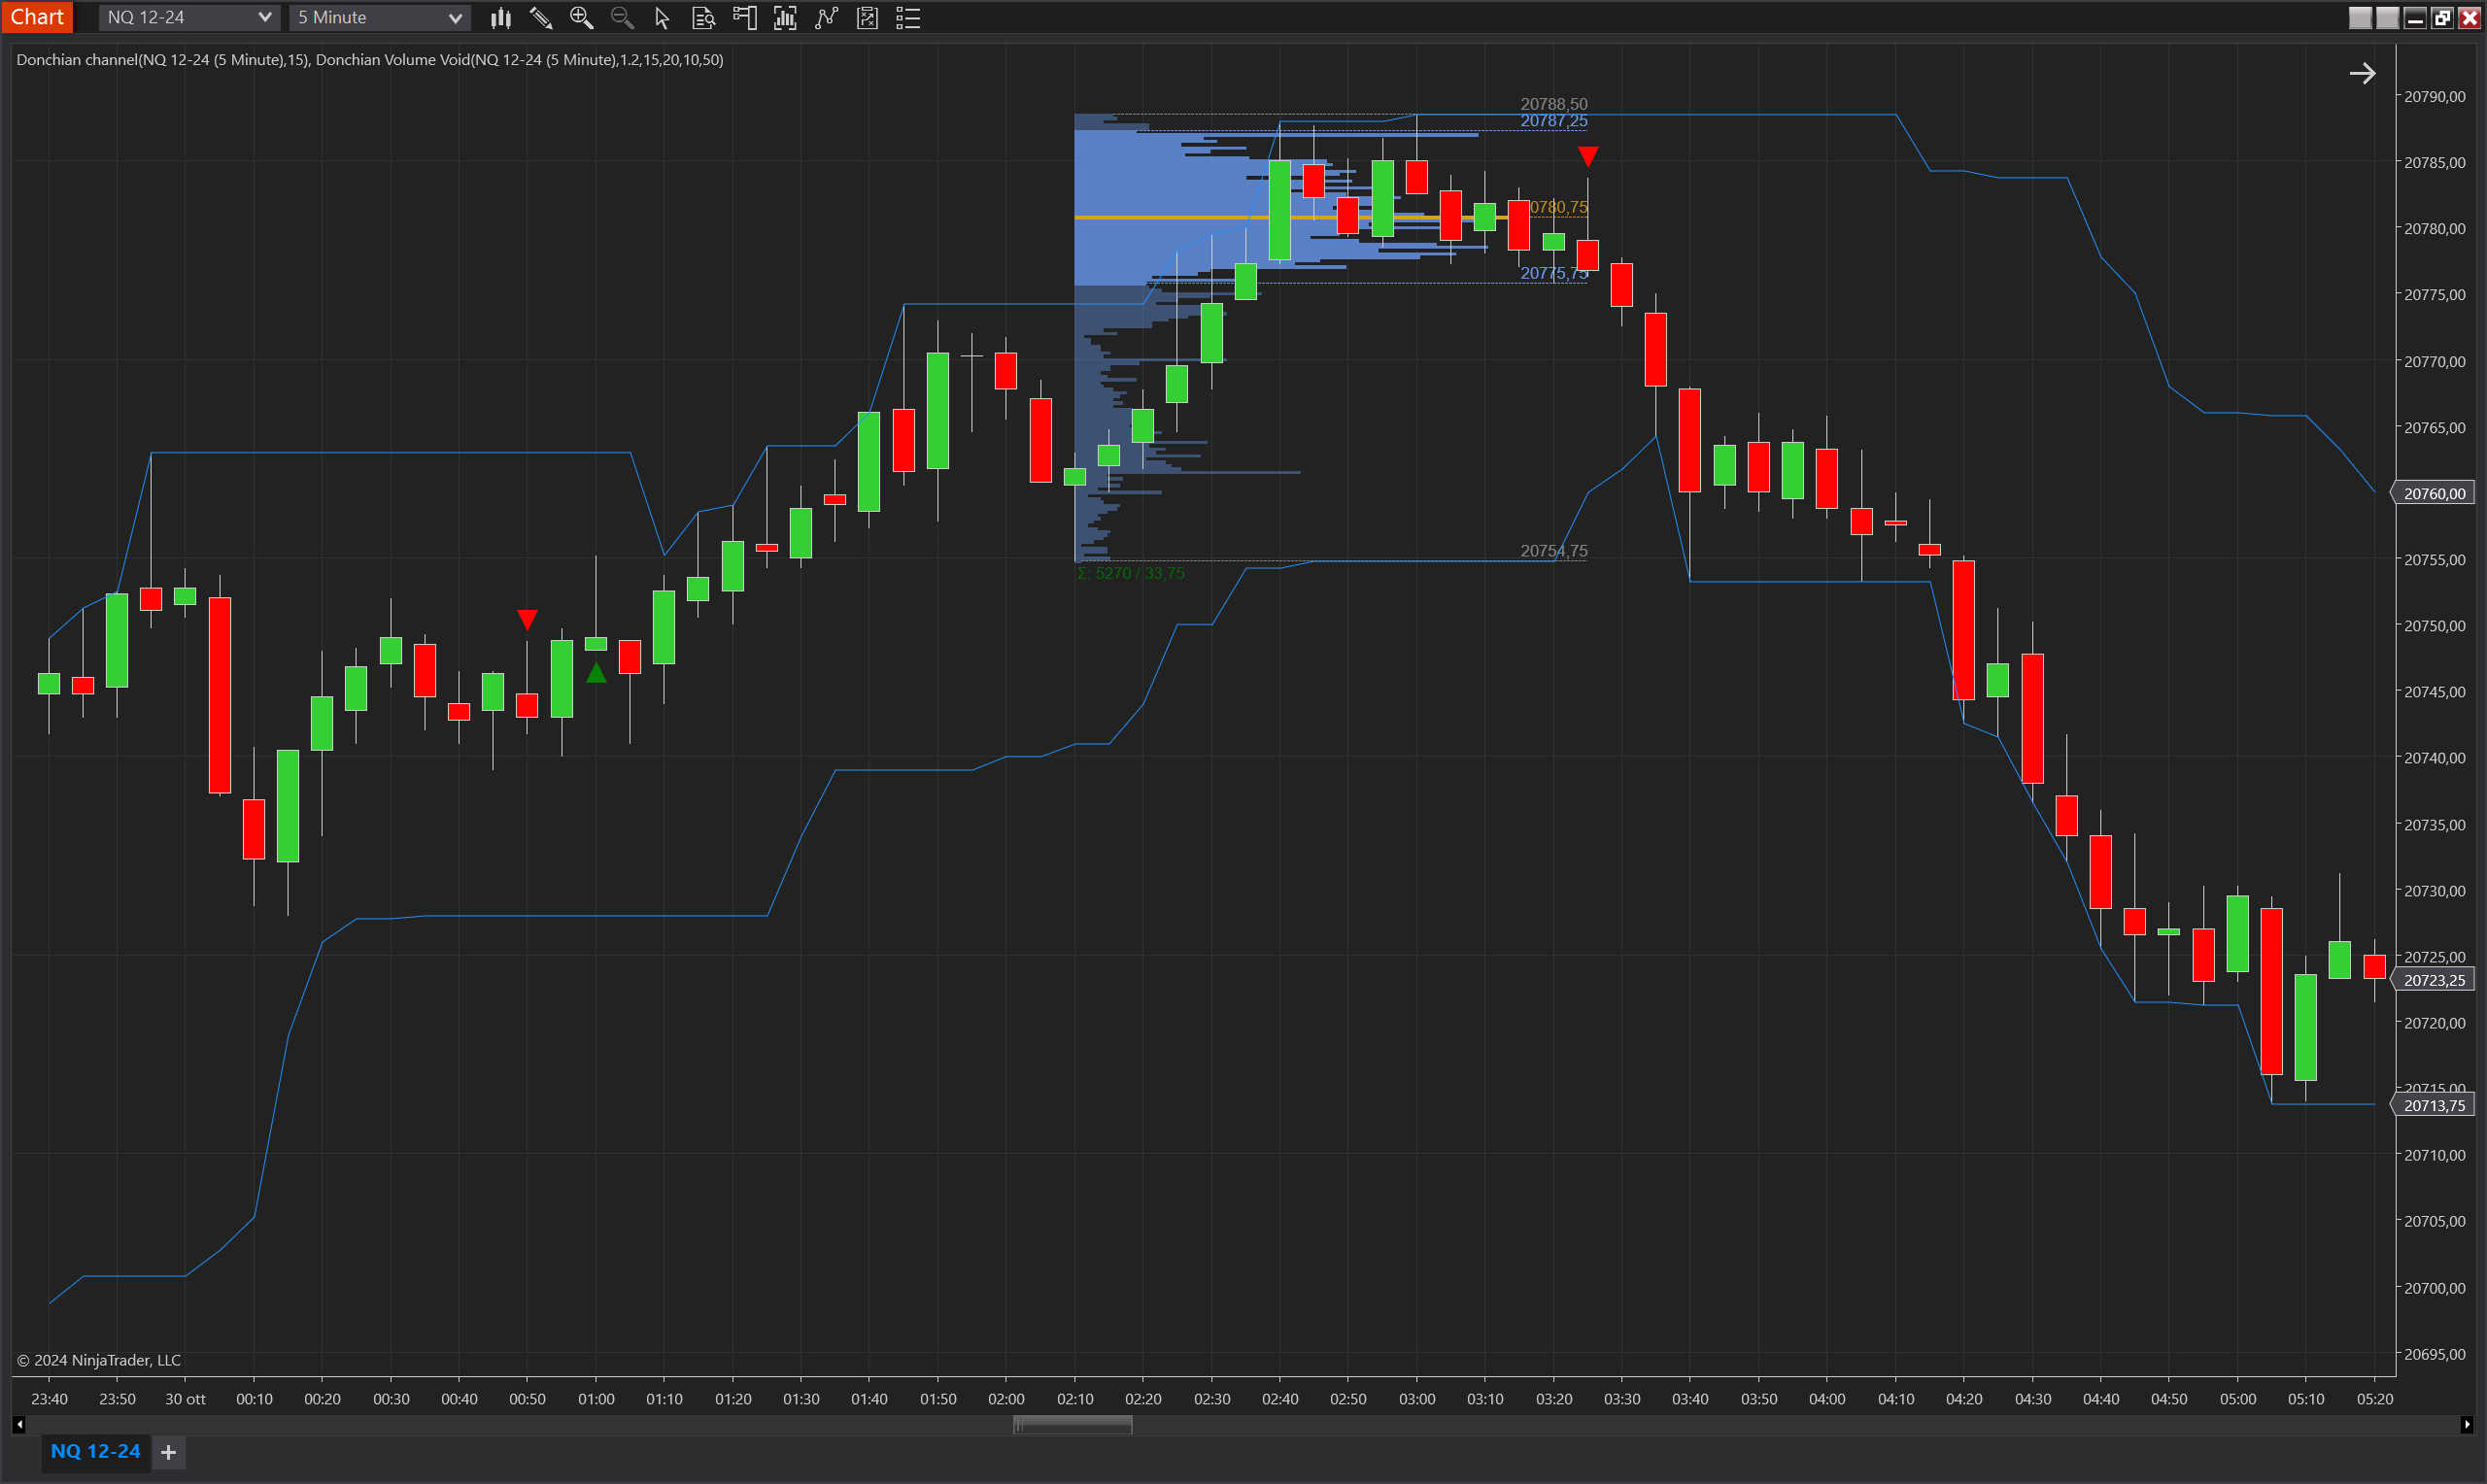Toggle the Chart Trader icon
The image size is (2487, 1484).
745,17
